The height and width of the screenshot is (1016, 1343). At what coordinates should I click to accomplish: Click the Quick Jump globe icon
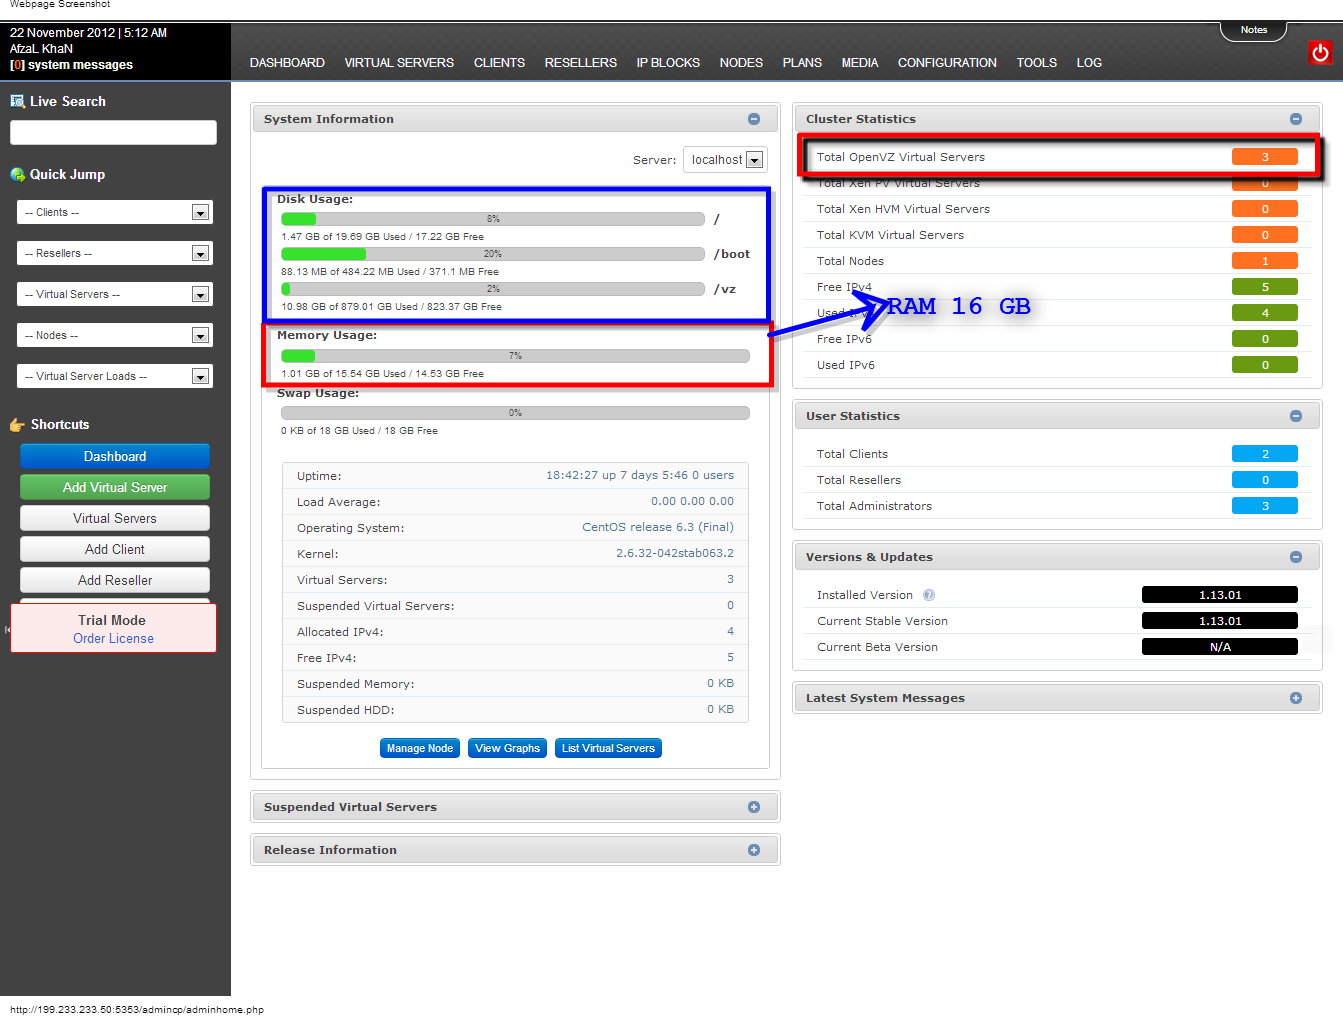pyautogui.click(x=17, y=174)
